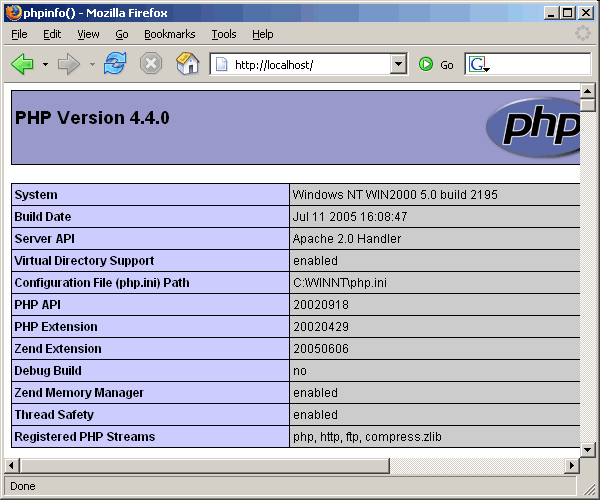Open the View menu

tap(88, 34)
